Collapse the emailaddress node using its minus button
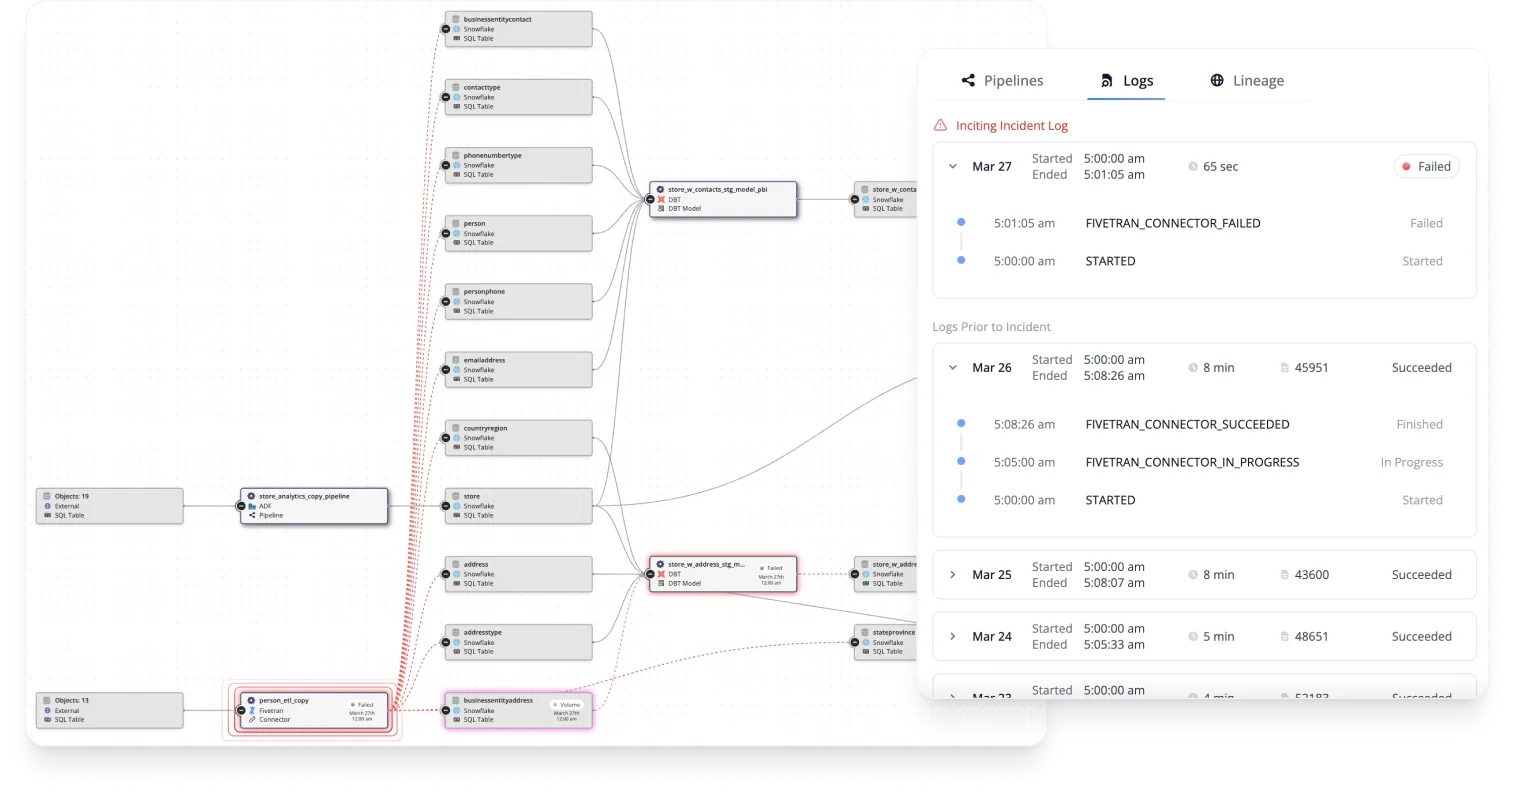Viewport: 1514px width, 797px height. (x=446, y=370)
